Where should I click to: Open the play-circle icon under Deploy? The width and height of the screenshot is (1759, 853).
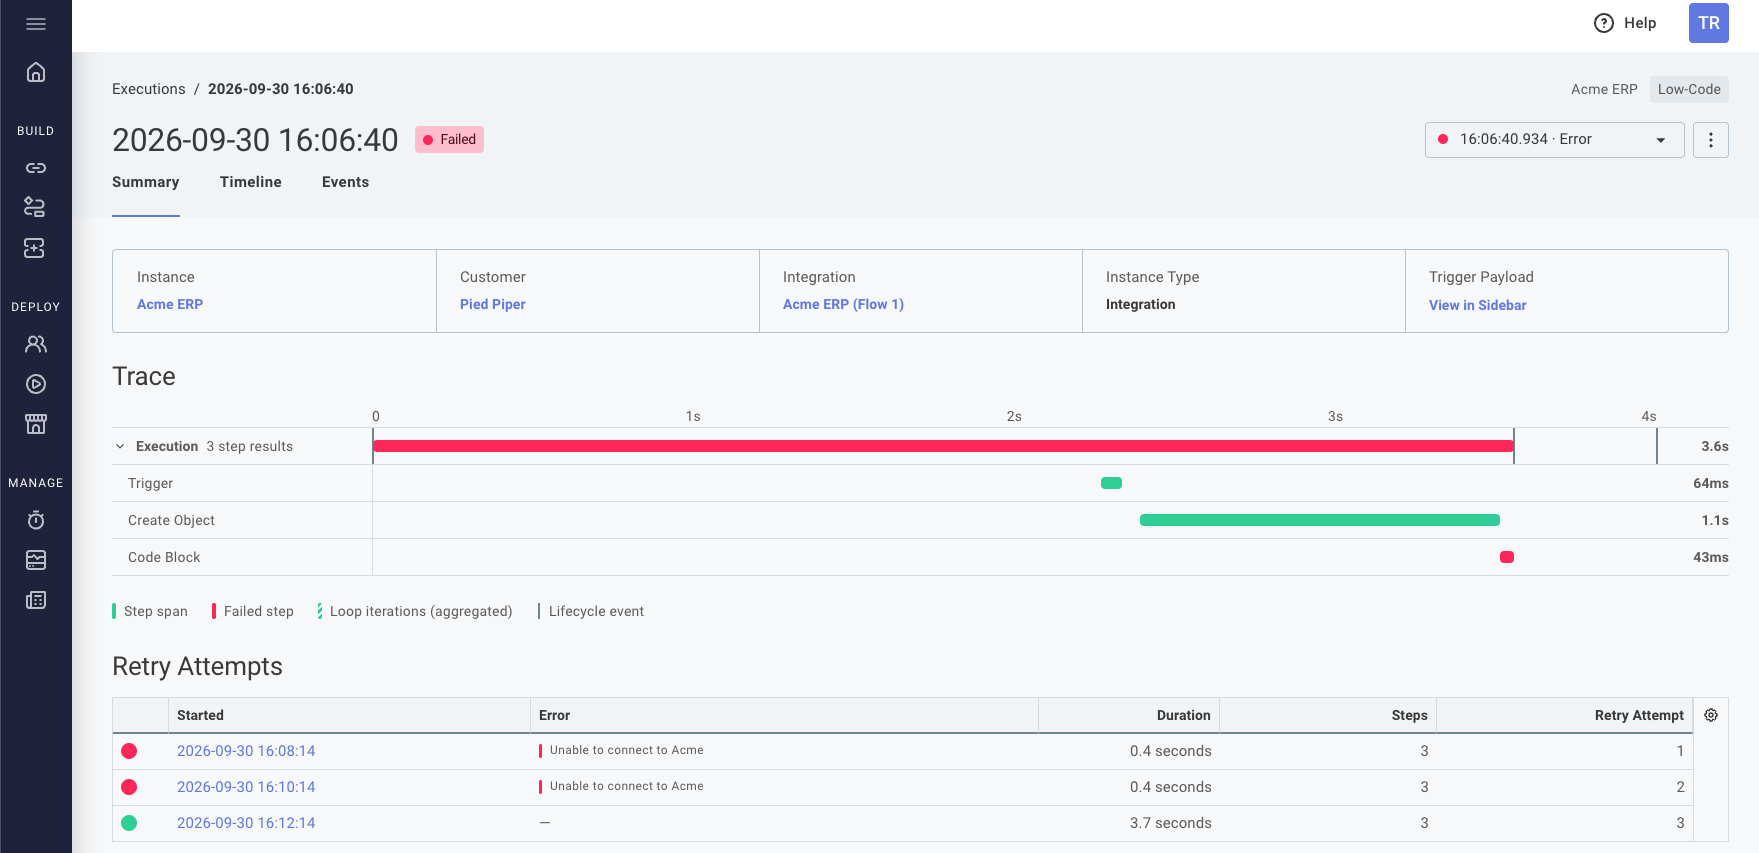tap(36, 384)
